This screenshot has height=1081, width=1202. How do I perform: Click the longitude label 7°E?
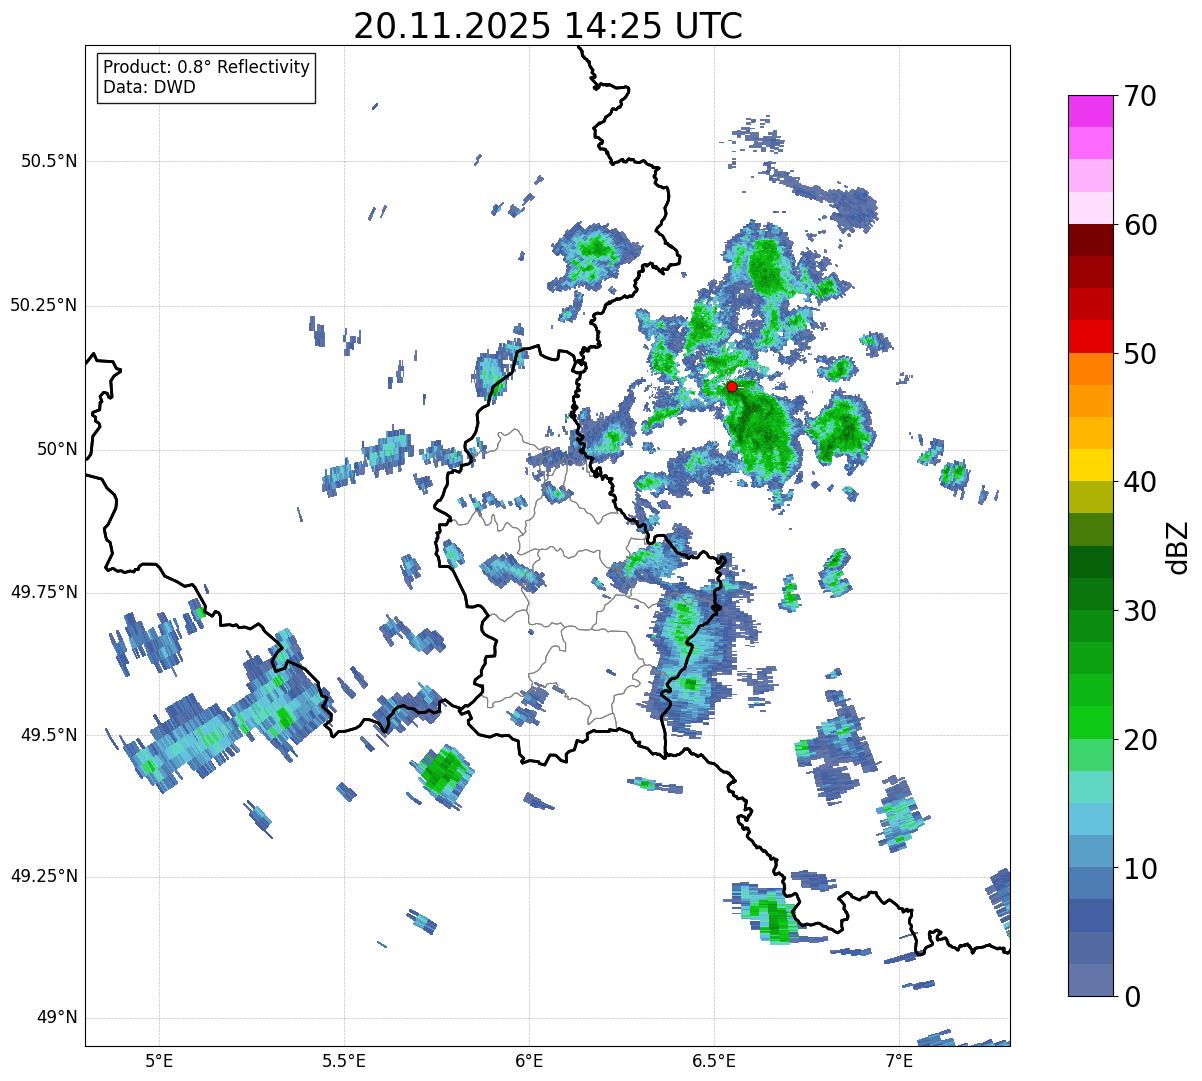point(899,1061)
